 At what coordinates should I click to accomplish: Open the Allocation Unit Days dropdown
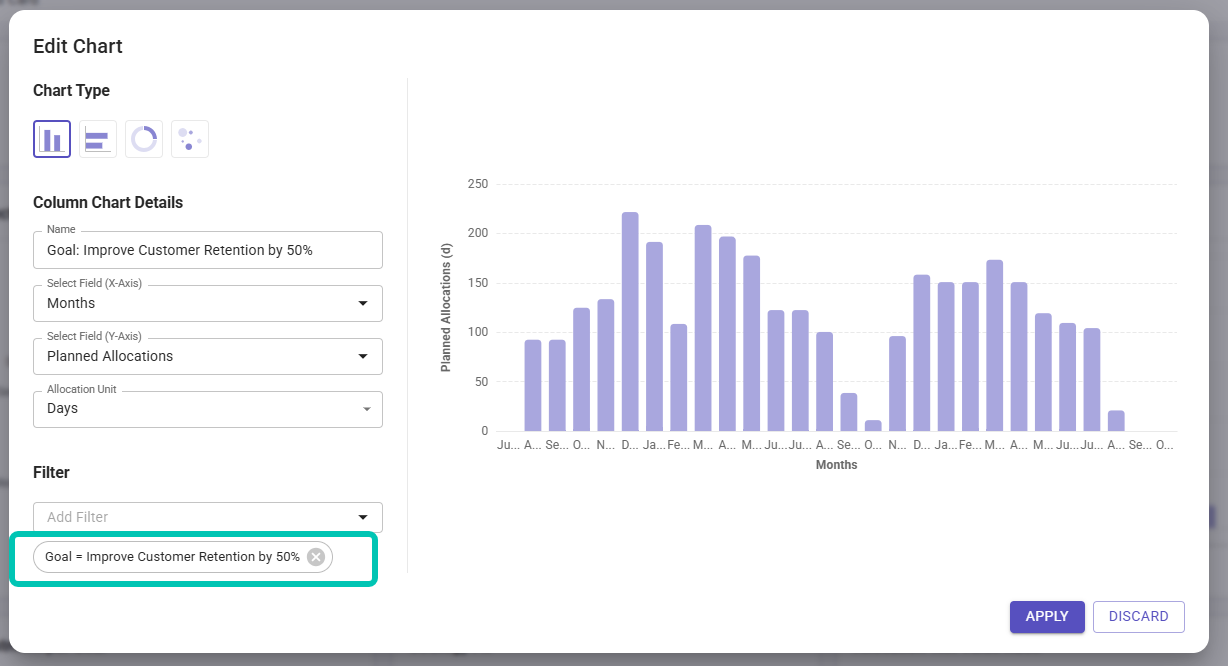(x=208, y=409)
